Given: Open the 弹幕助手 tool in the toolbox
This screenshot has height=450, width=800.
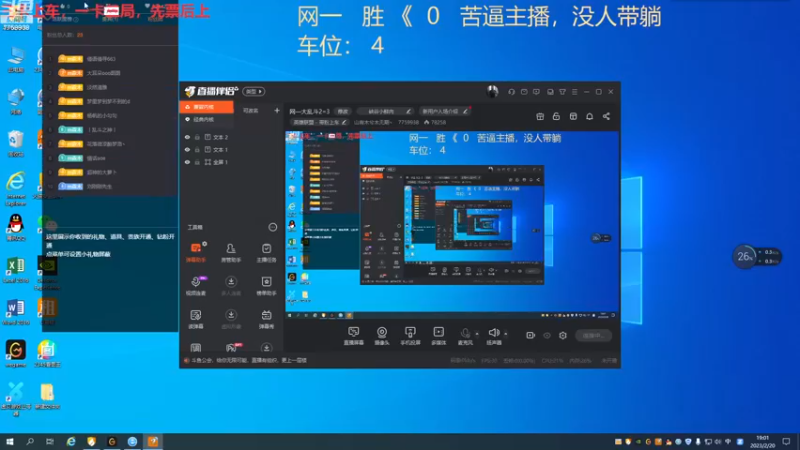Looking at the screenshot, I should (x=196, y=253).
